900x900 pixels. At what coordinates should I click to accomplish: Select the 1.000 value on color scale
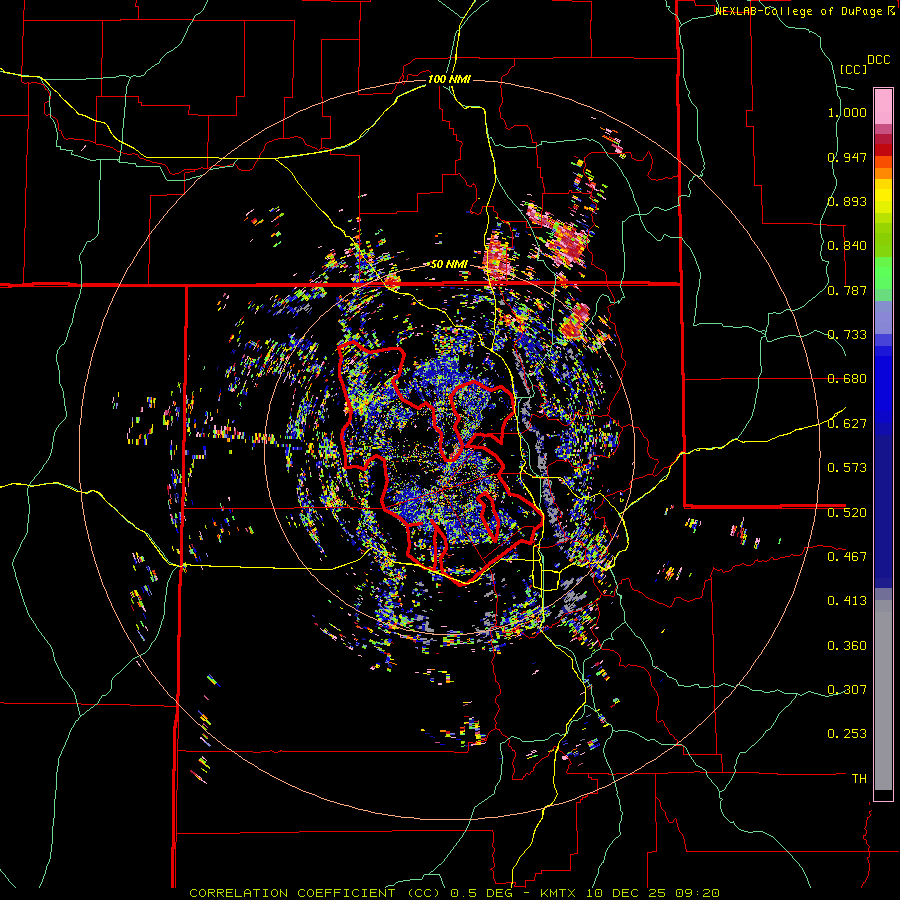click(x=847, y=112)
